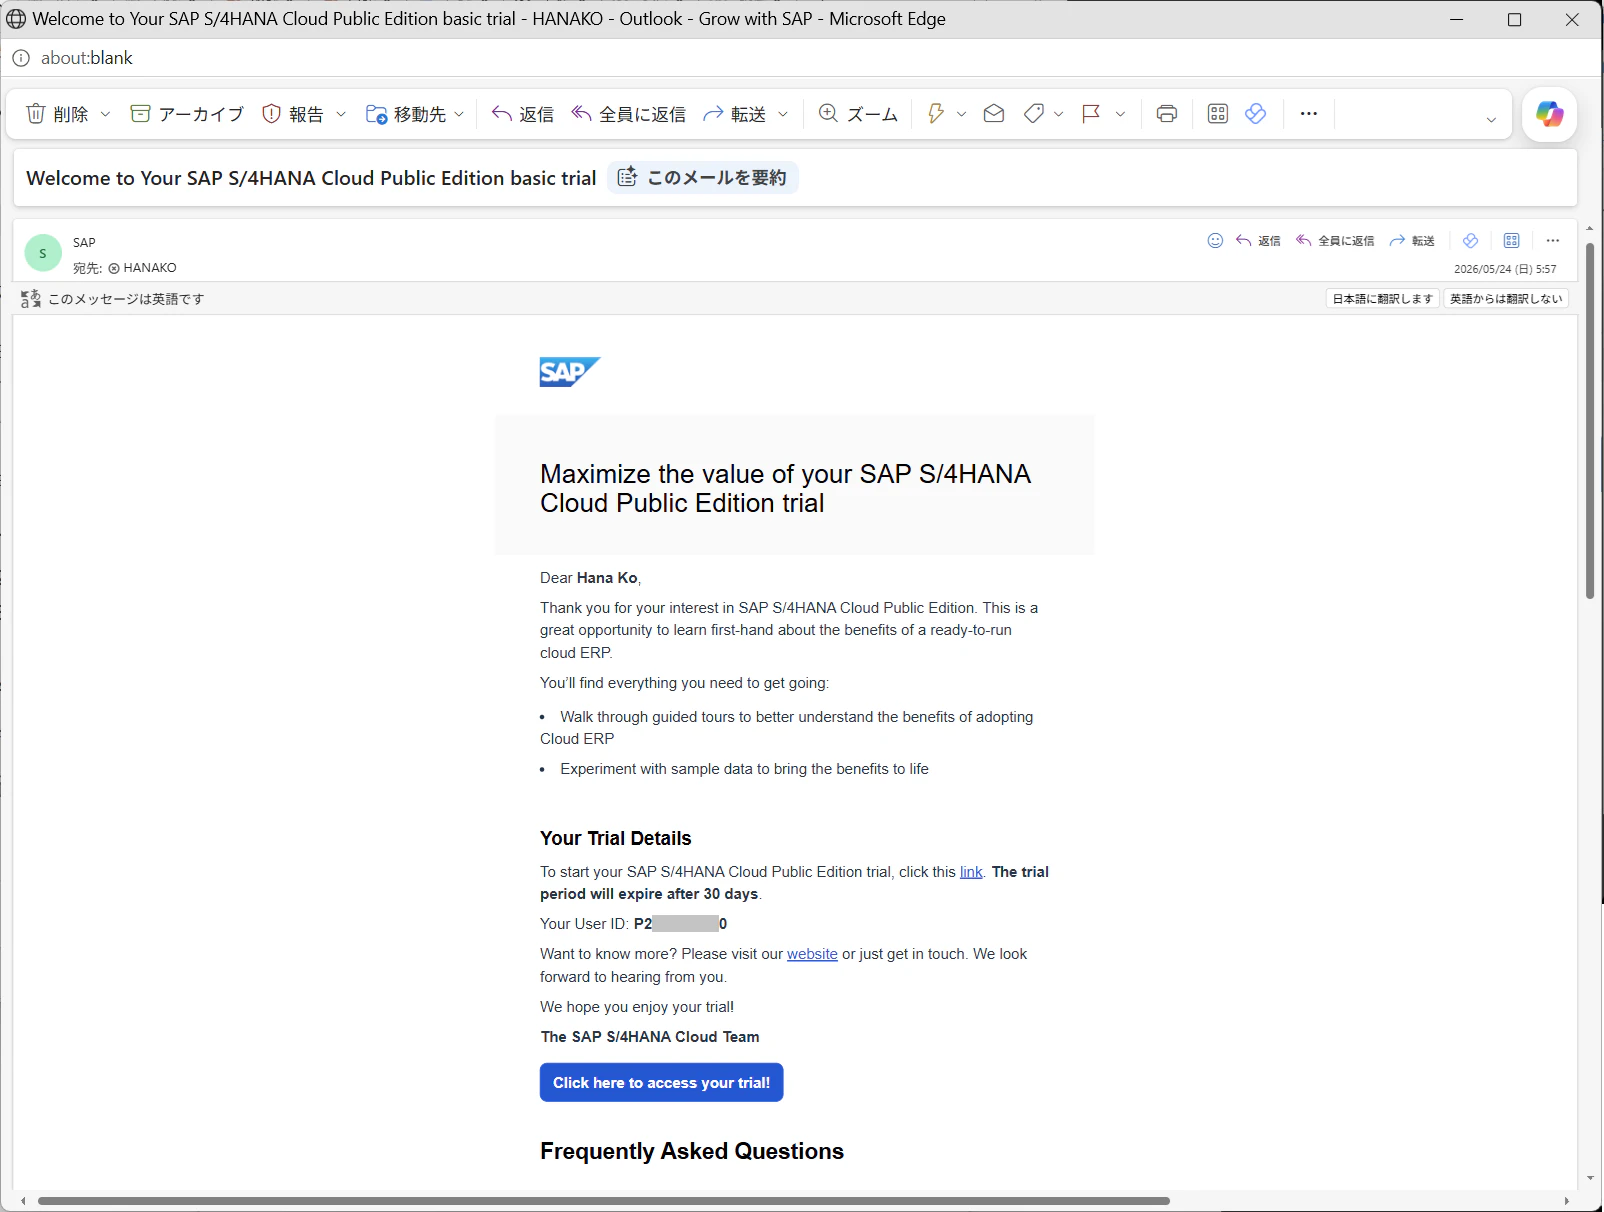Archive the email with アーカイブ
The height and width of the screenshot is (1212, 1604).
187,114
